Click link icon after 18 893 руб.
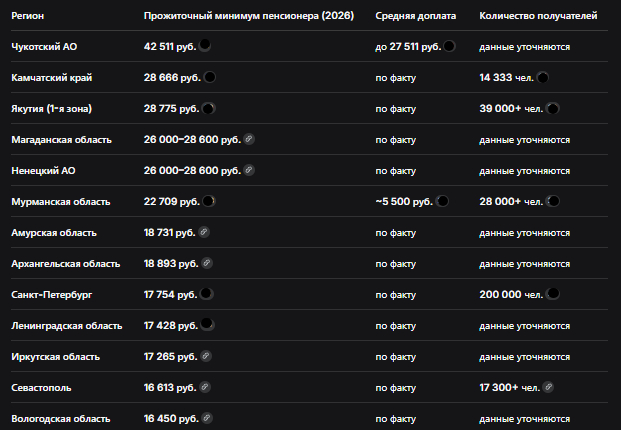Screen dimensions: 621x430 pos(207,263)
